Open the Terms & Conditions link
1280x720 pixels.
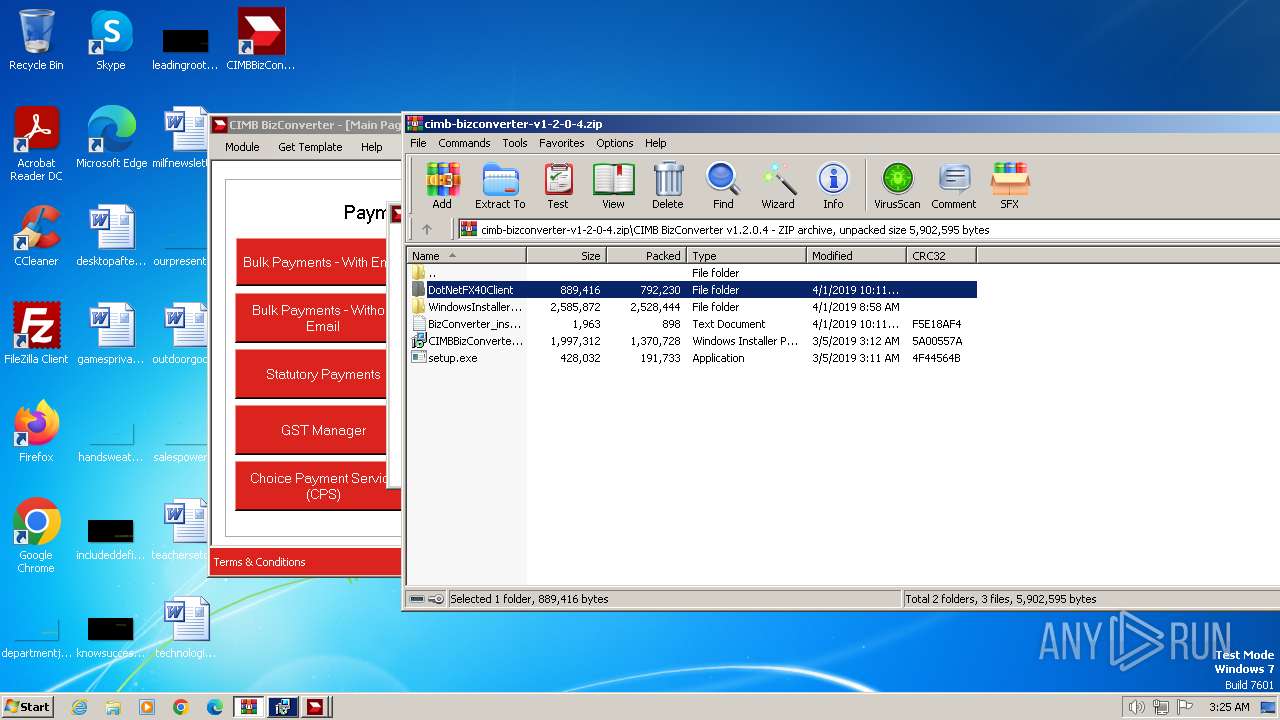click(x=259, y=562)
